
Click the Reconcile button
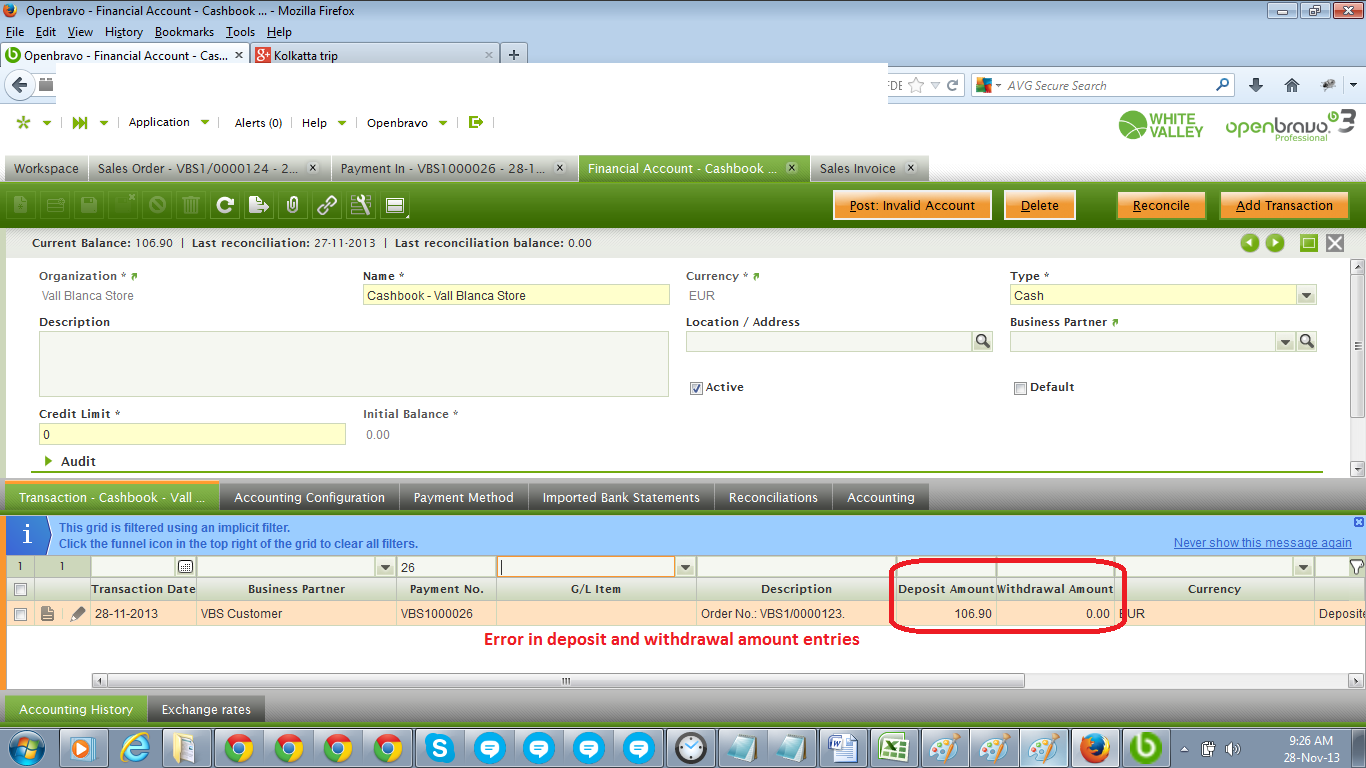1161,205
